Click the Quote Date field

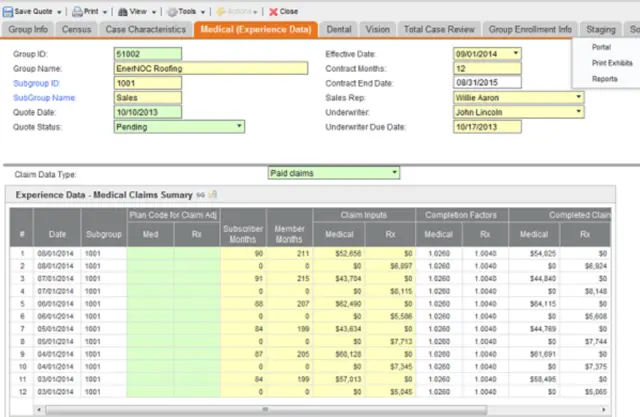[148, 112]
